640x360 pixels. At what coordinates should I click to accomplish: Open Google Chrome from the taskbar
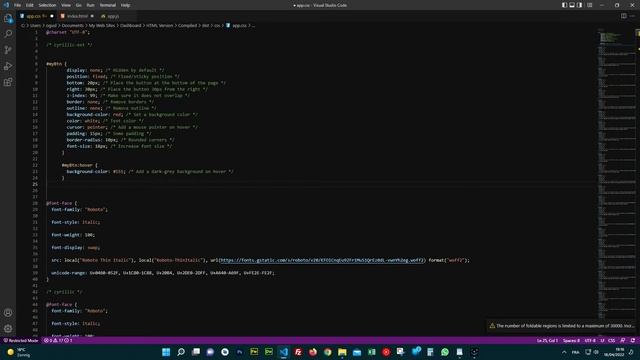(327, 352)
